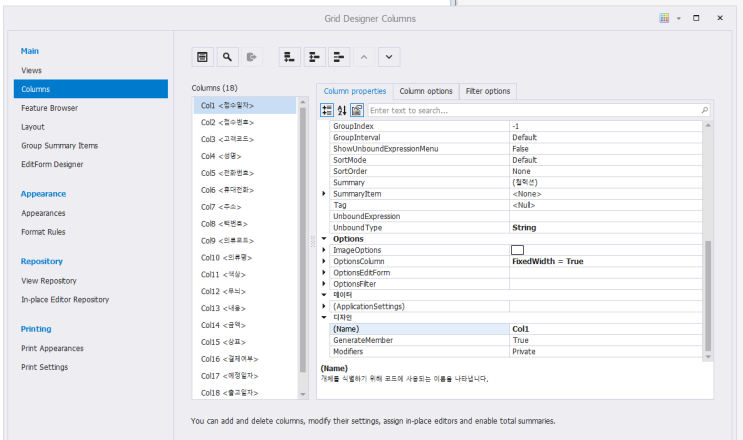This screenshot has width=743, height=440.
Task: Click the property pages icon beside the sort icon
Action: click(x=356, y=110)
